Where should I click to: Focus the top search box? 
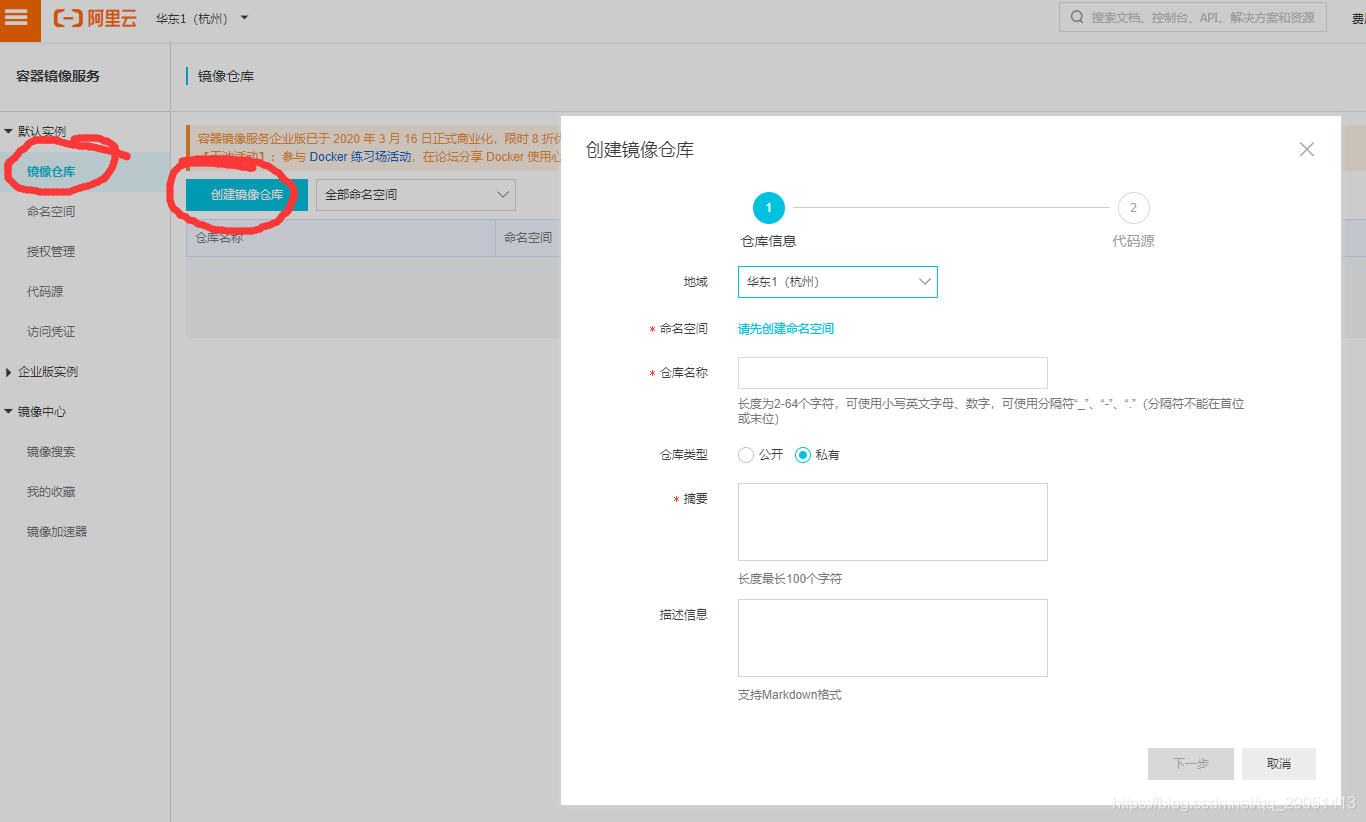point(1193,18)
